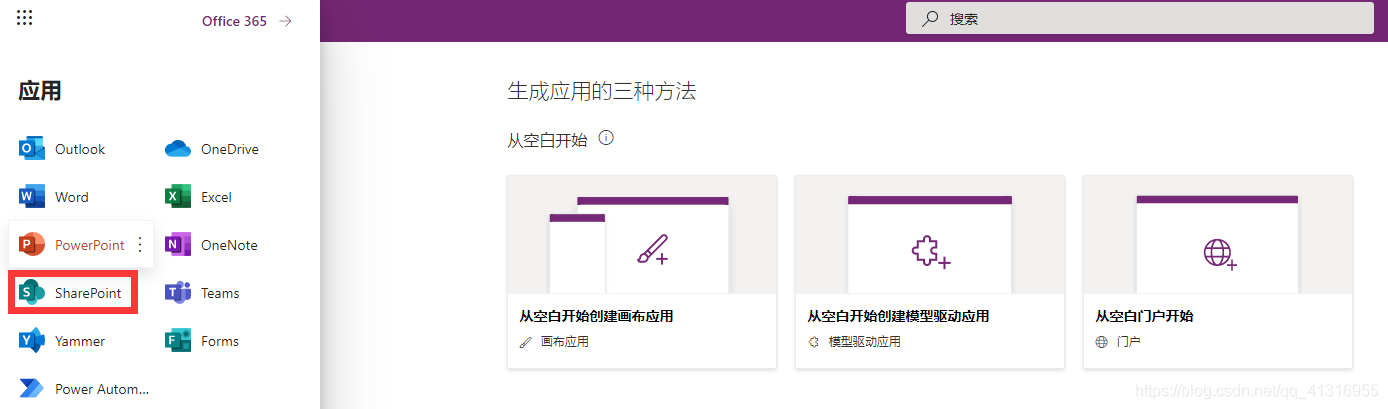Click the 应用 heading
The width and height of the screenshot is (1388, 409).
pyautogui.click(x=40, y=91)
